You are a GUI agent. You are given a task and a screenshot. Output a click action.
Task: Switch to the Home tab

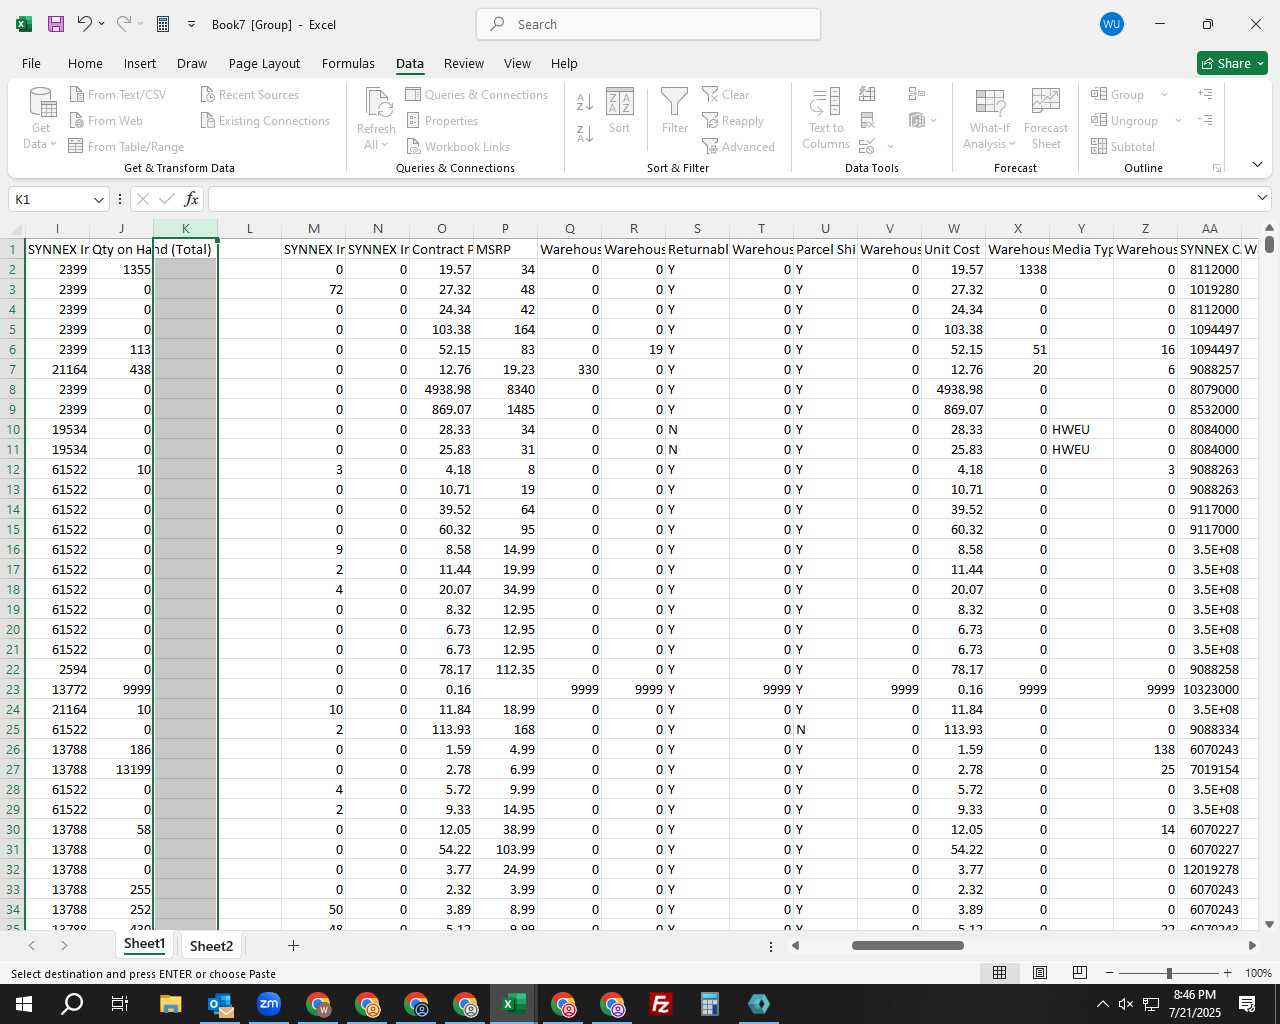tap(85, 63)
